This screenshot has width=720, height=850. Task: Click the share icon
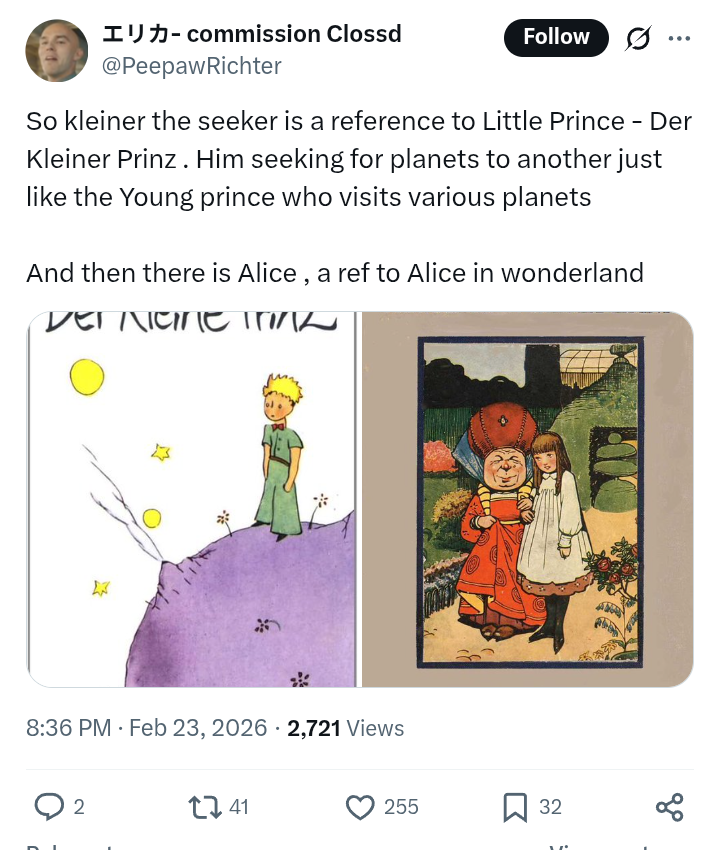tap(669, 807)
